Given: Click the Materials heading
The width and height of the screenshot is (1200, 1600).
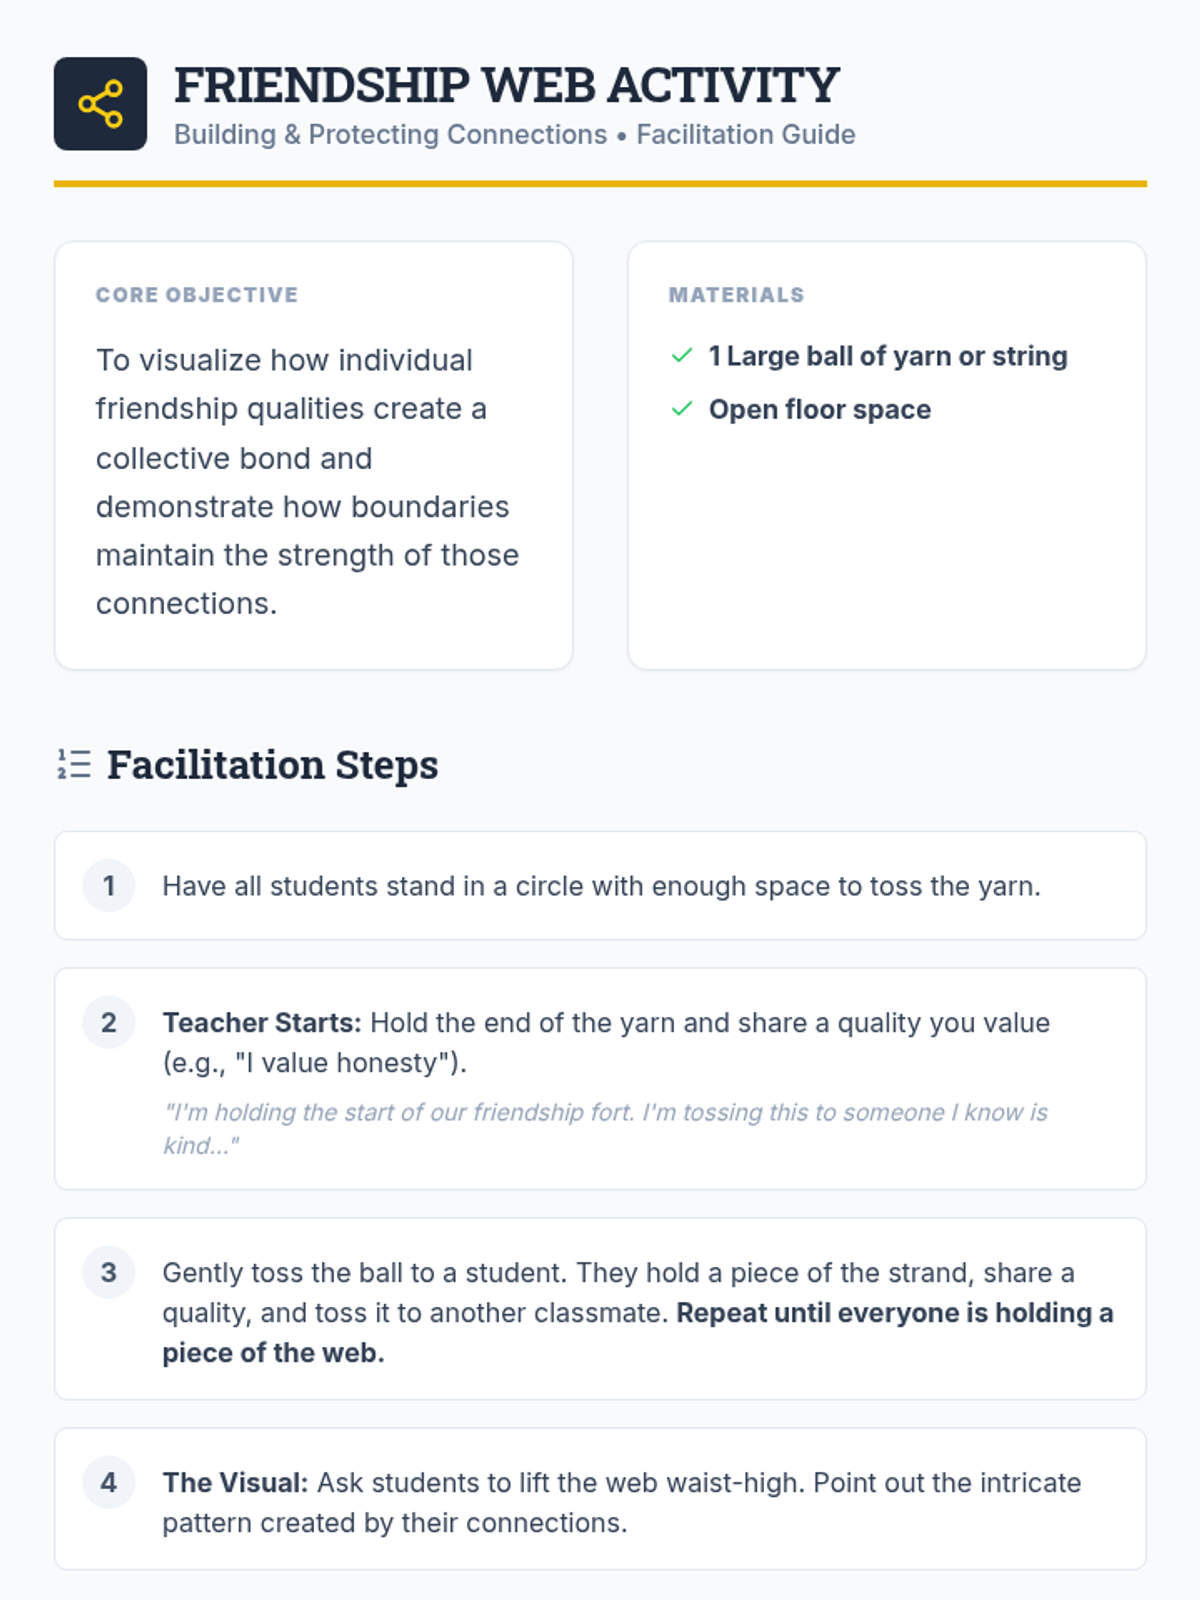Looking at the screenshot, I should (x=736, y=295).
